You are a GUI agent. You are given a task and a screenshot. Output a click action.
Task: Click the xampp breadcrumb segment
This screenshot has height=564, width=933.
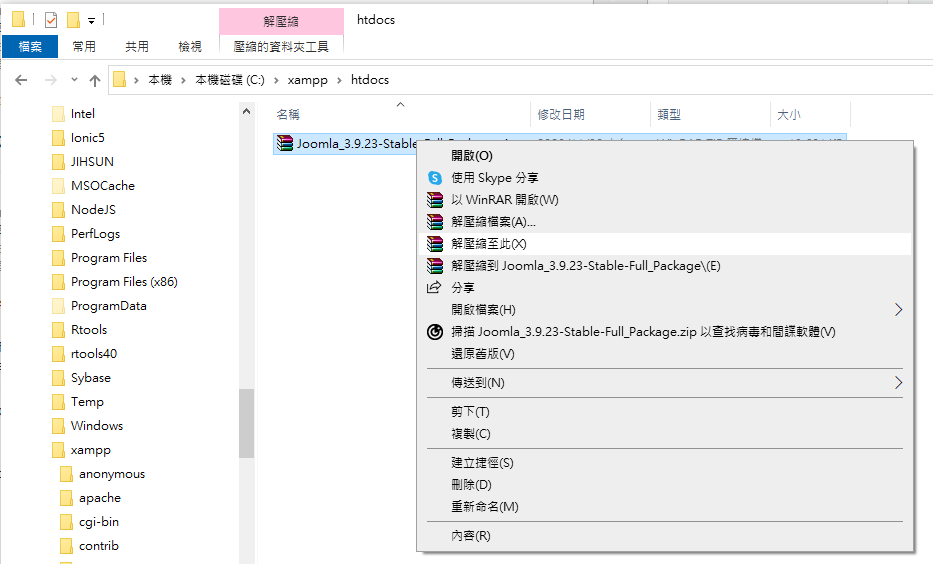pos(308,80)
